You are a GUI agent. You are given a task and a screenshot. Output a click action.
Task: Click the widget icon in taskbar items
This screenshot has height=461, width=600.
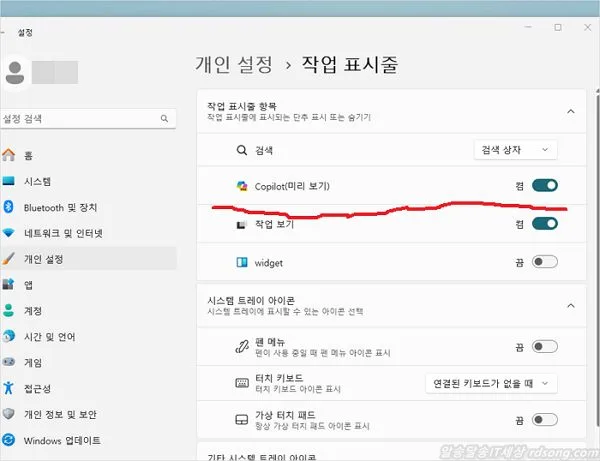pos(241,263)
